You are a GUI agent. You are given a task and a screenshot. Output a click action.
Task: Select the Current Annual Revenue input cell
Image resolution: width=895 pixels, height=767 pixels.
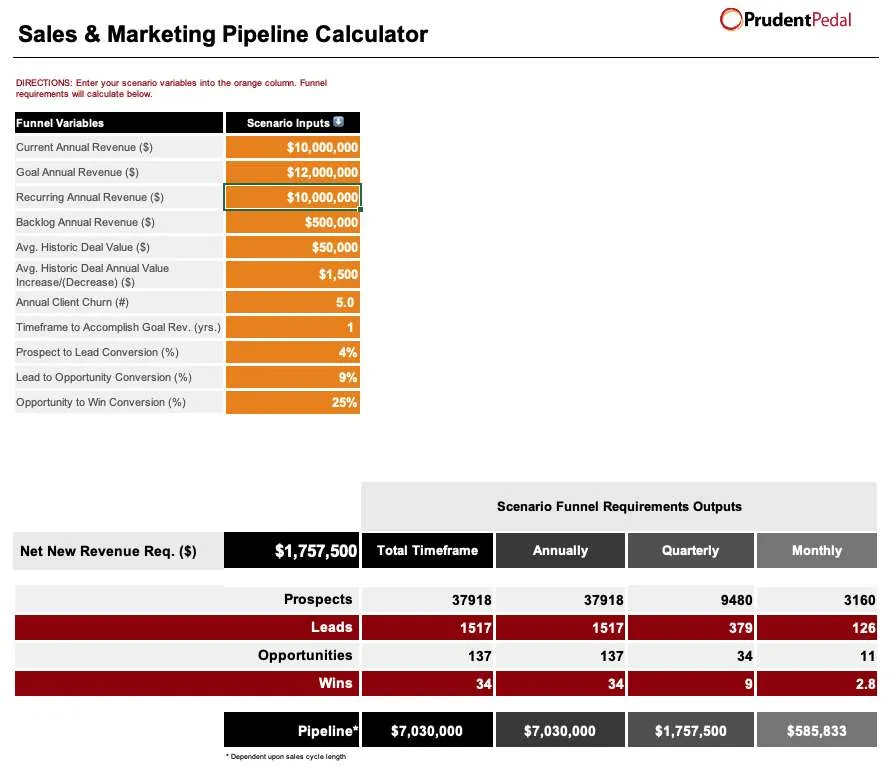coord(292,147)
